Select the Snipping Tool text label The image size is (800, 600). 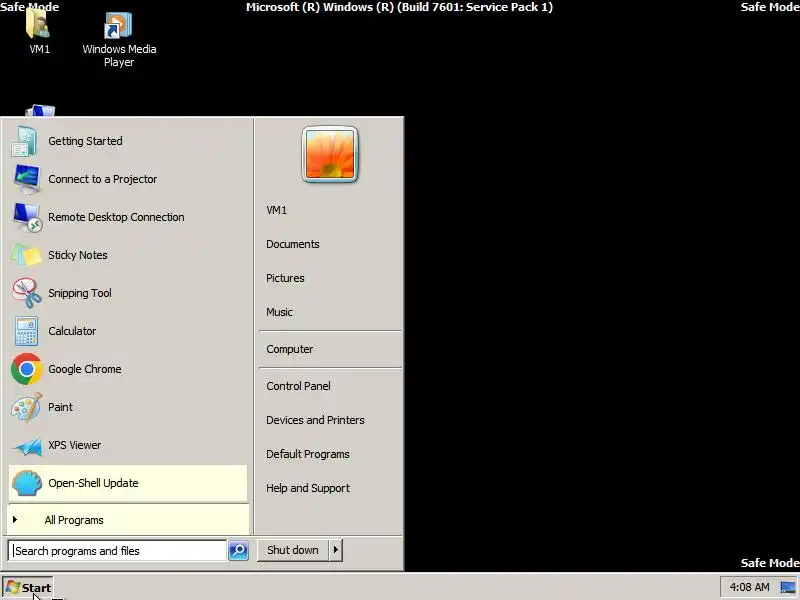pyautogui.click(x=80, y=293)
